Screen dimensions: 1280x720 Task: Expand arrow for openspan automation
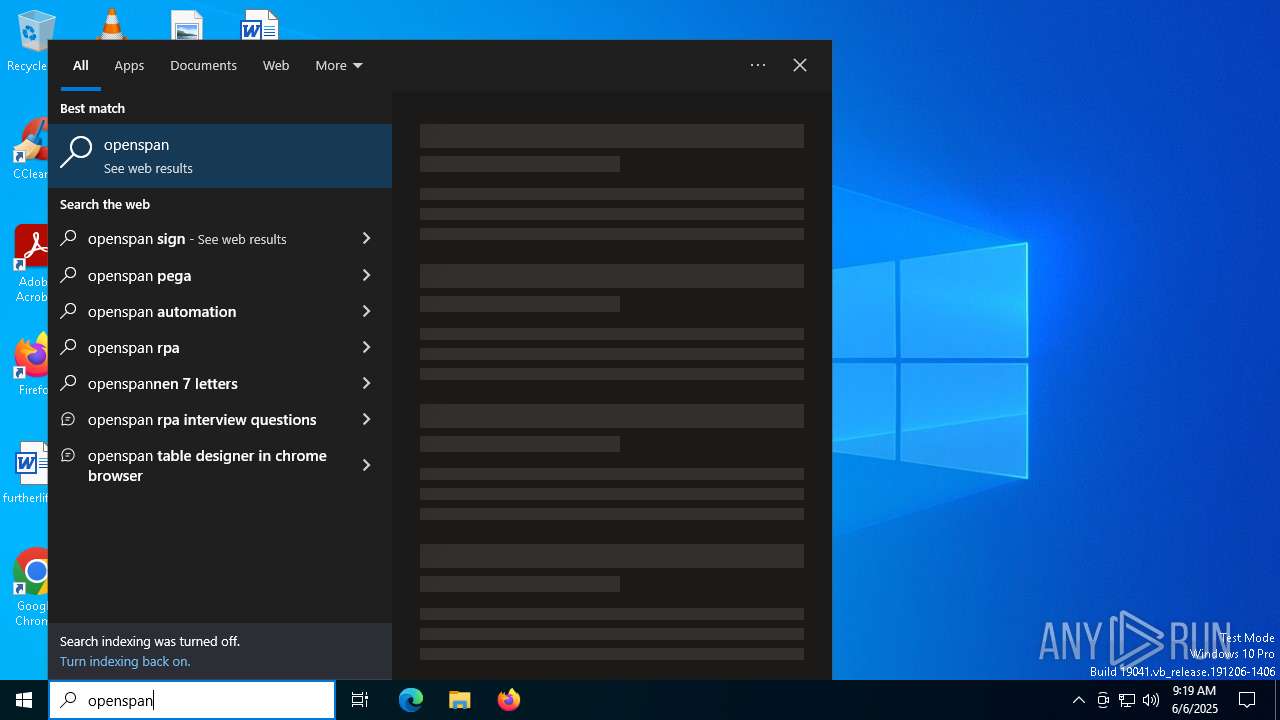pyautogui.click(x=366, y=311)
